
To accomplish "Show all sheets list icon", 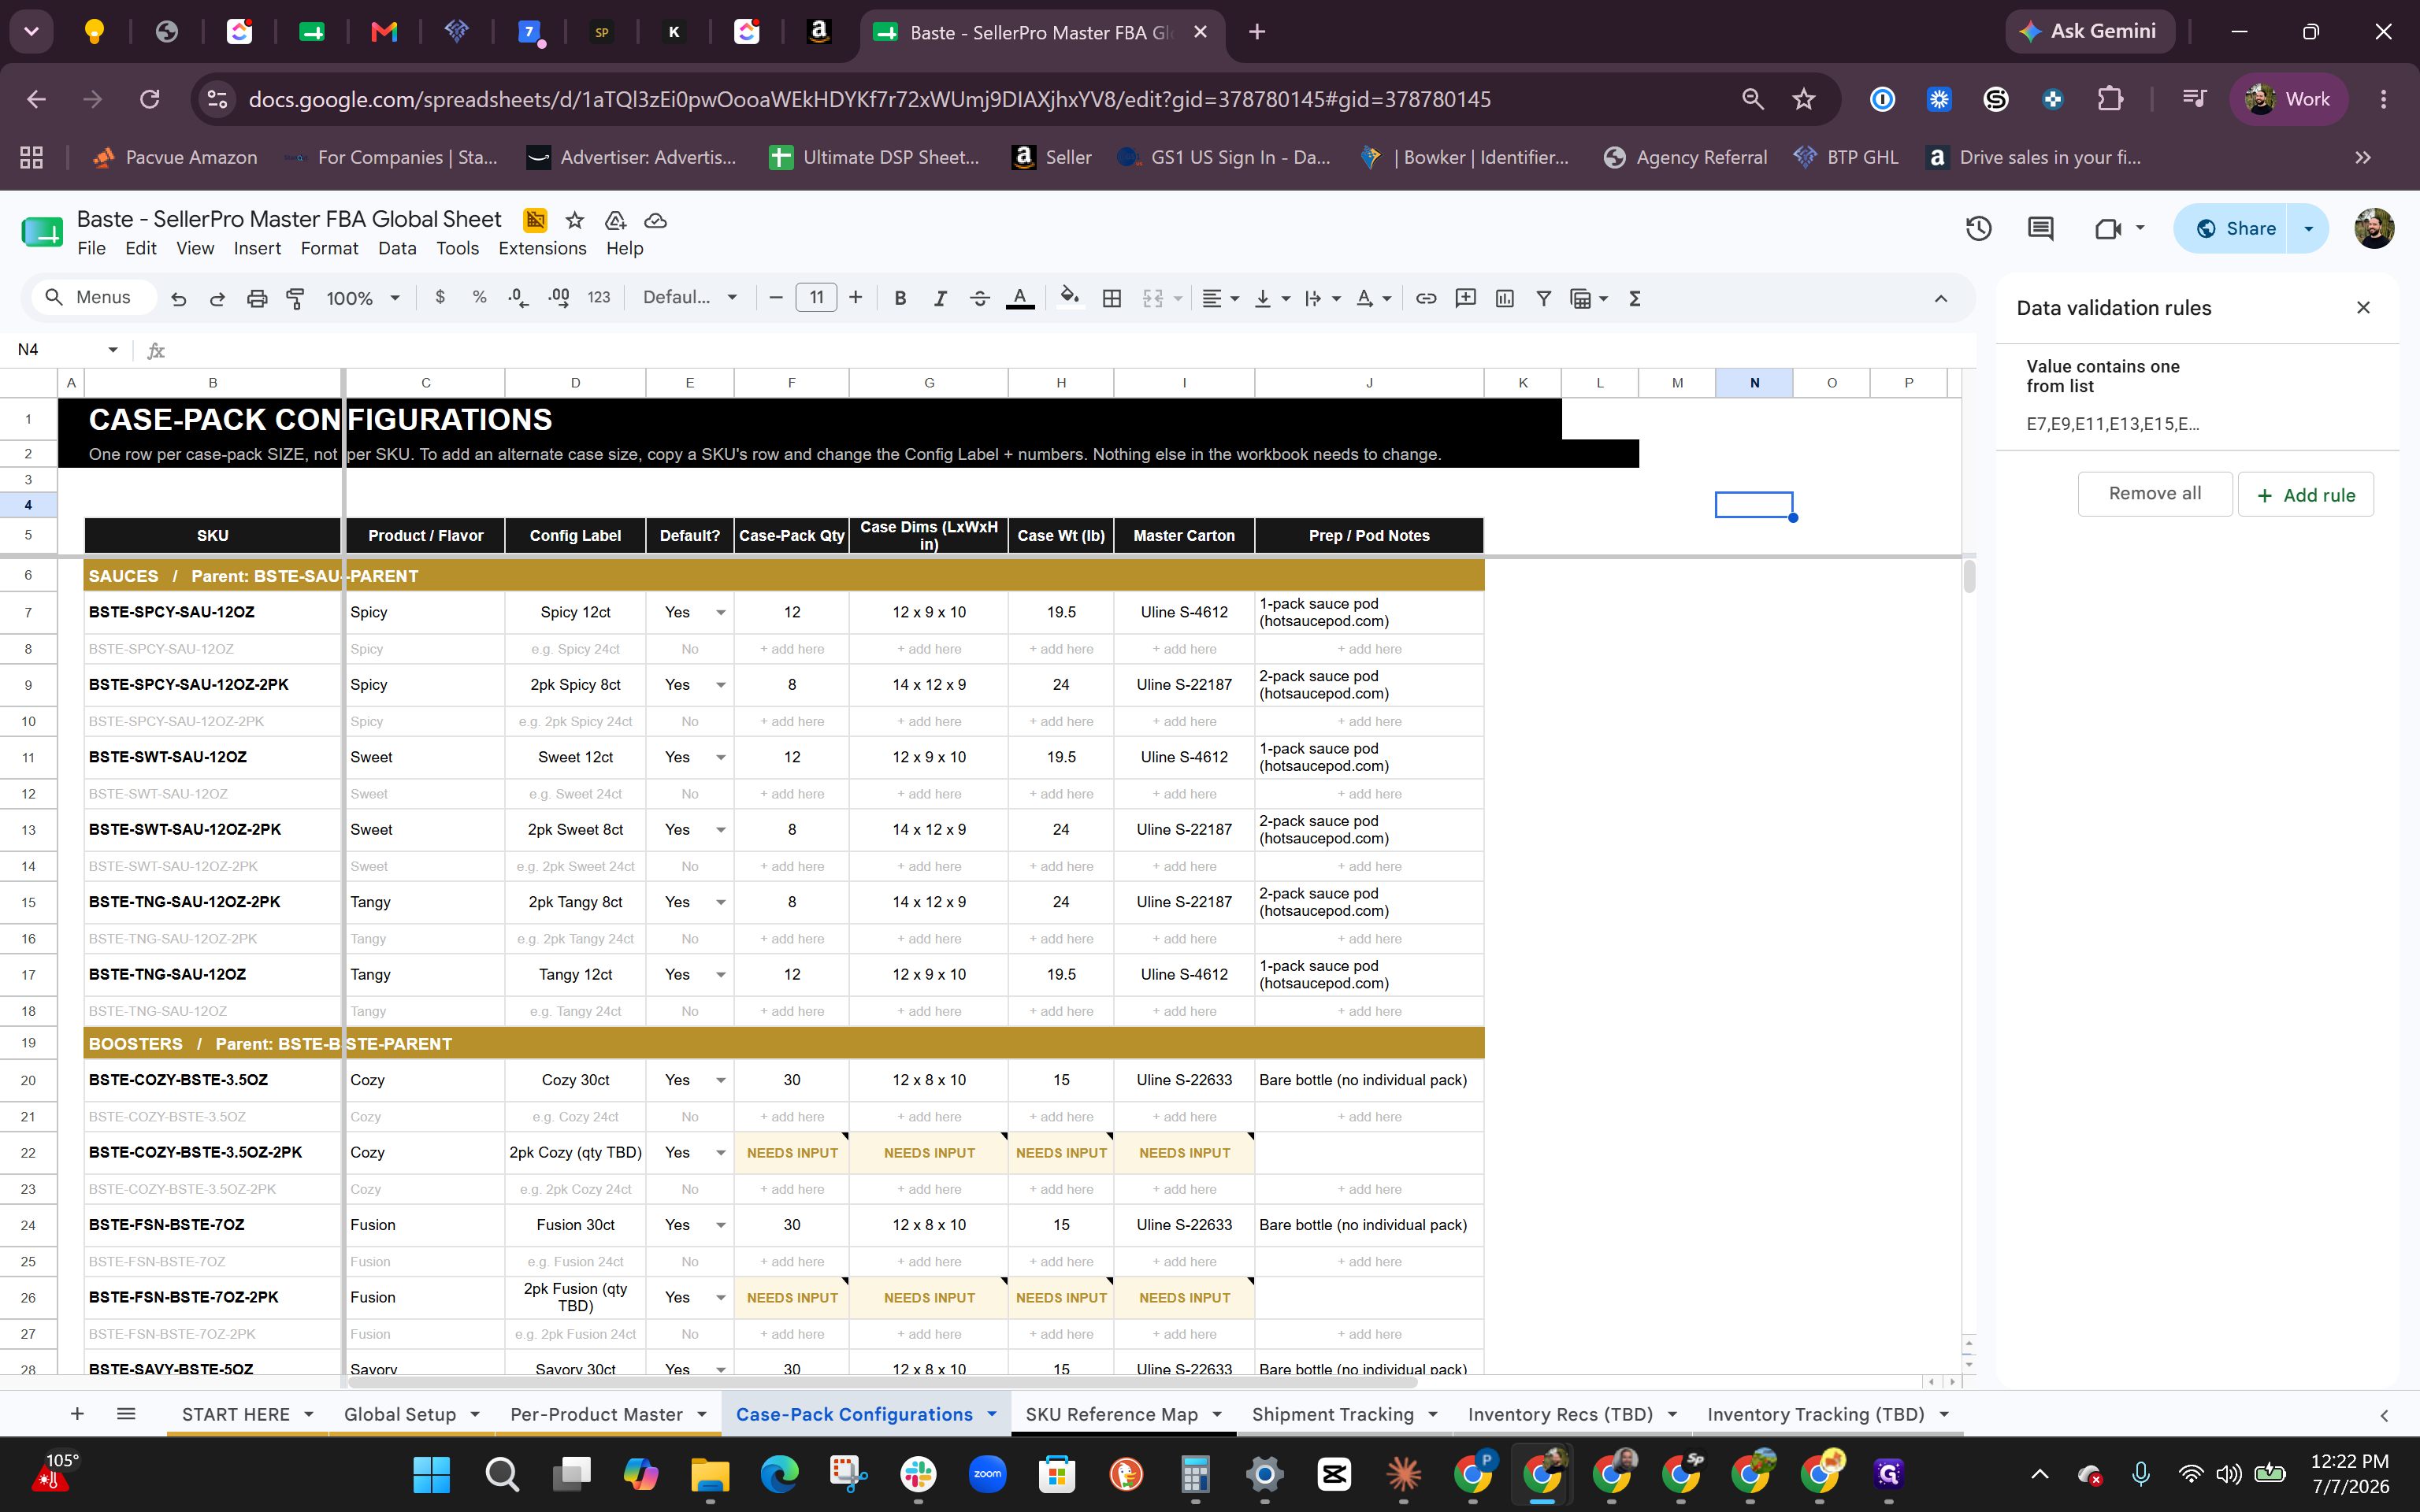I will coord(126,1414).
